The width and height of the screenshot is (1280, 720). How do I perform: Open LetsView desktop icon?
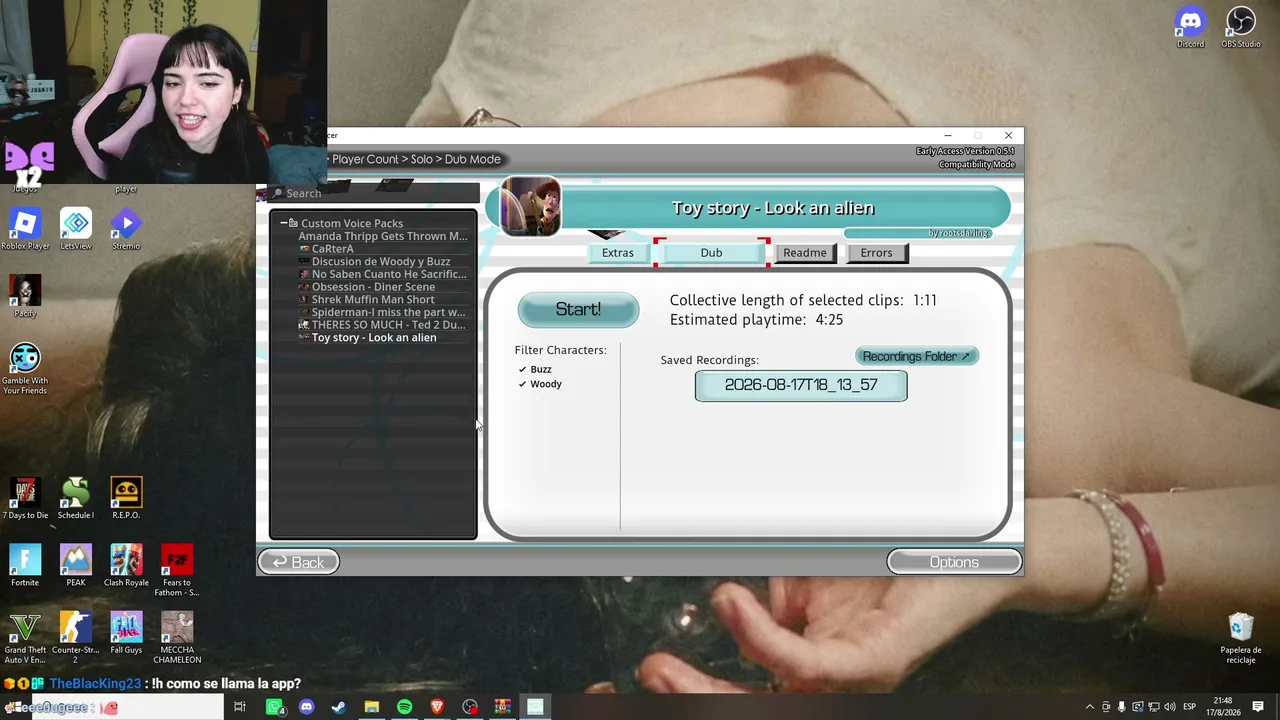tap(76, 229)
